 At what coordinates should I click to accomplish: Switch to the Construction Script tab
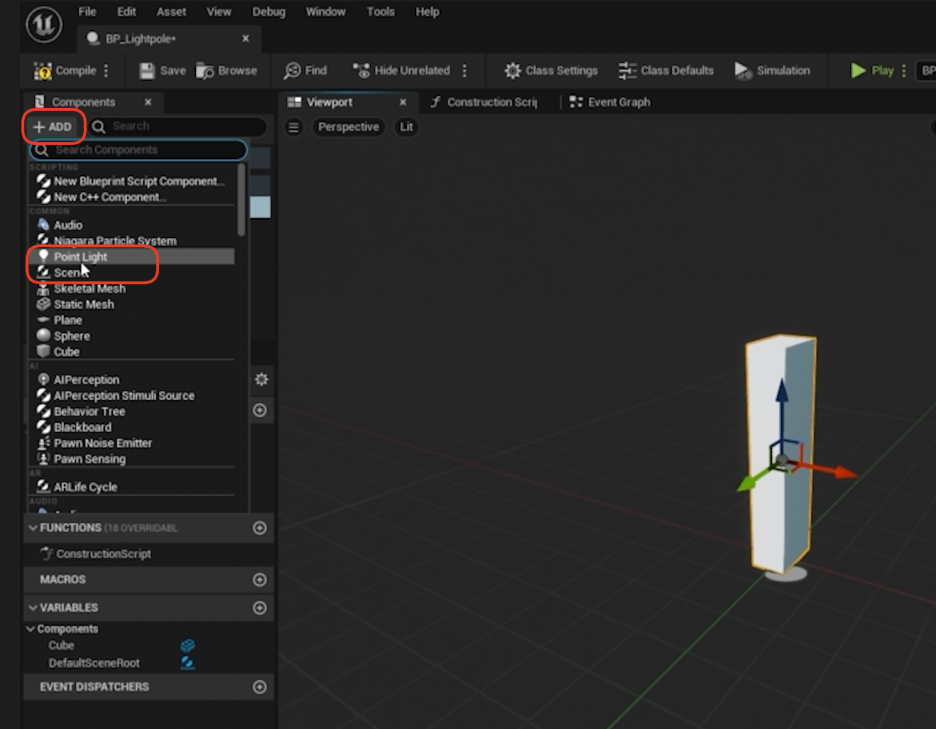[485, 102]
